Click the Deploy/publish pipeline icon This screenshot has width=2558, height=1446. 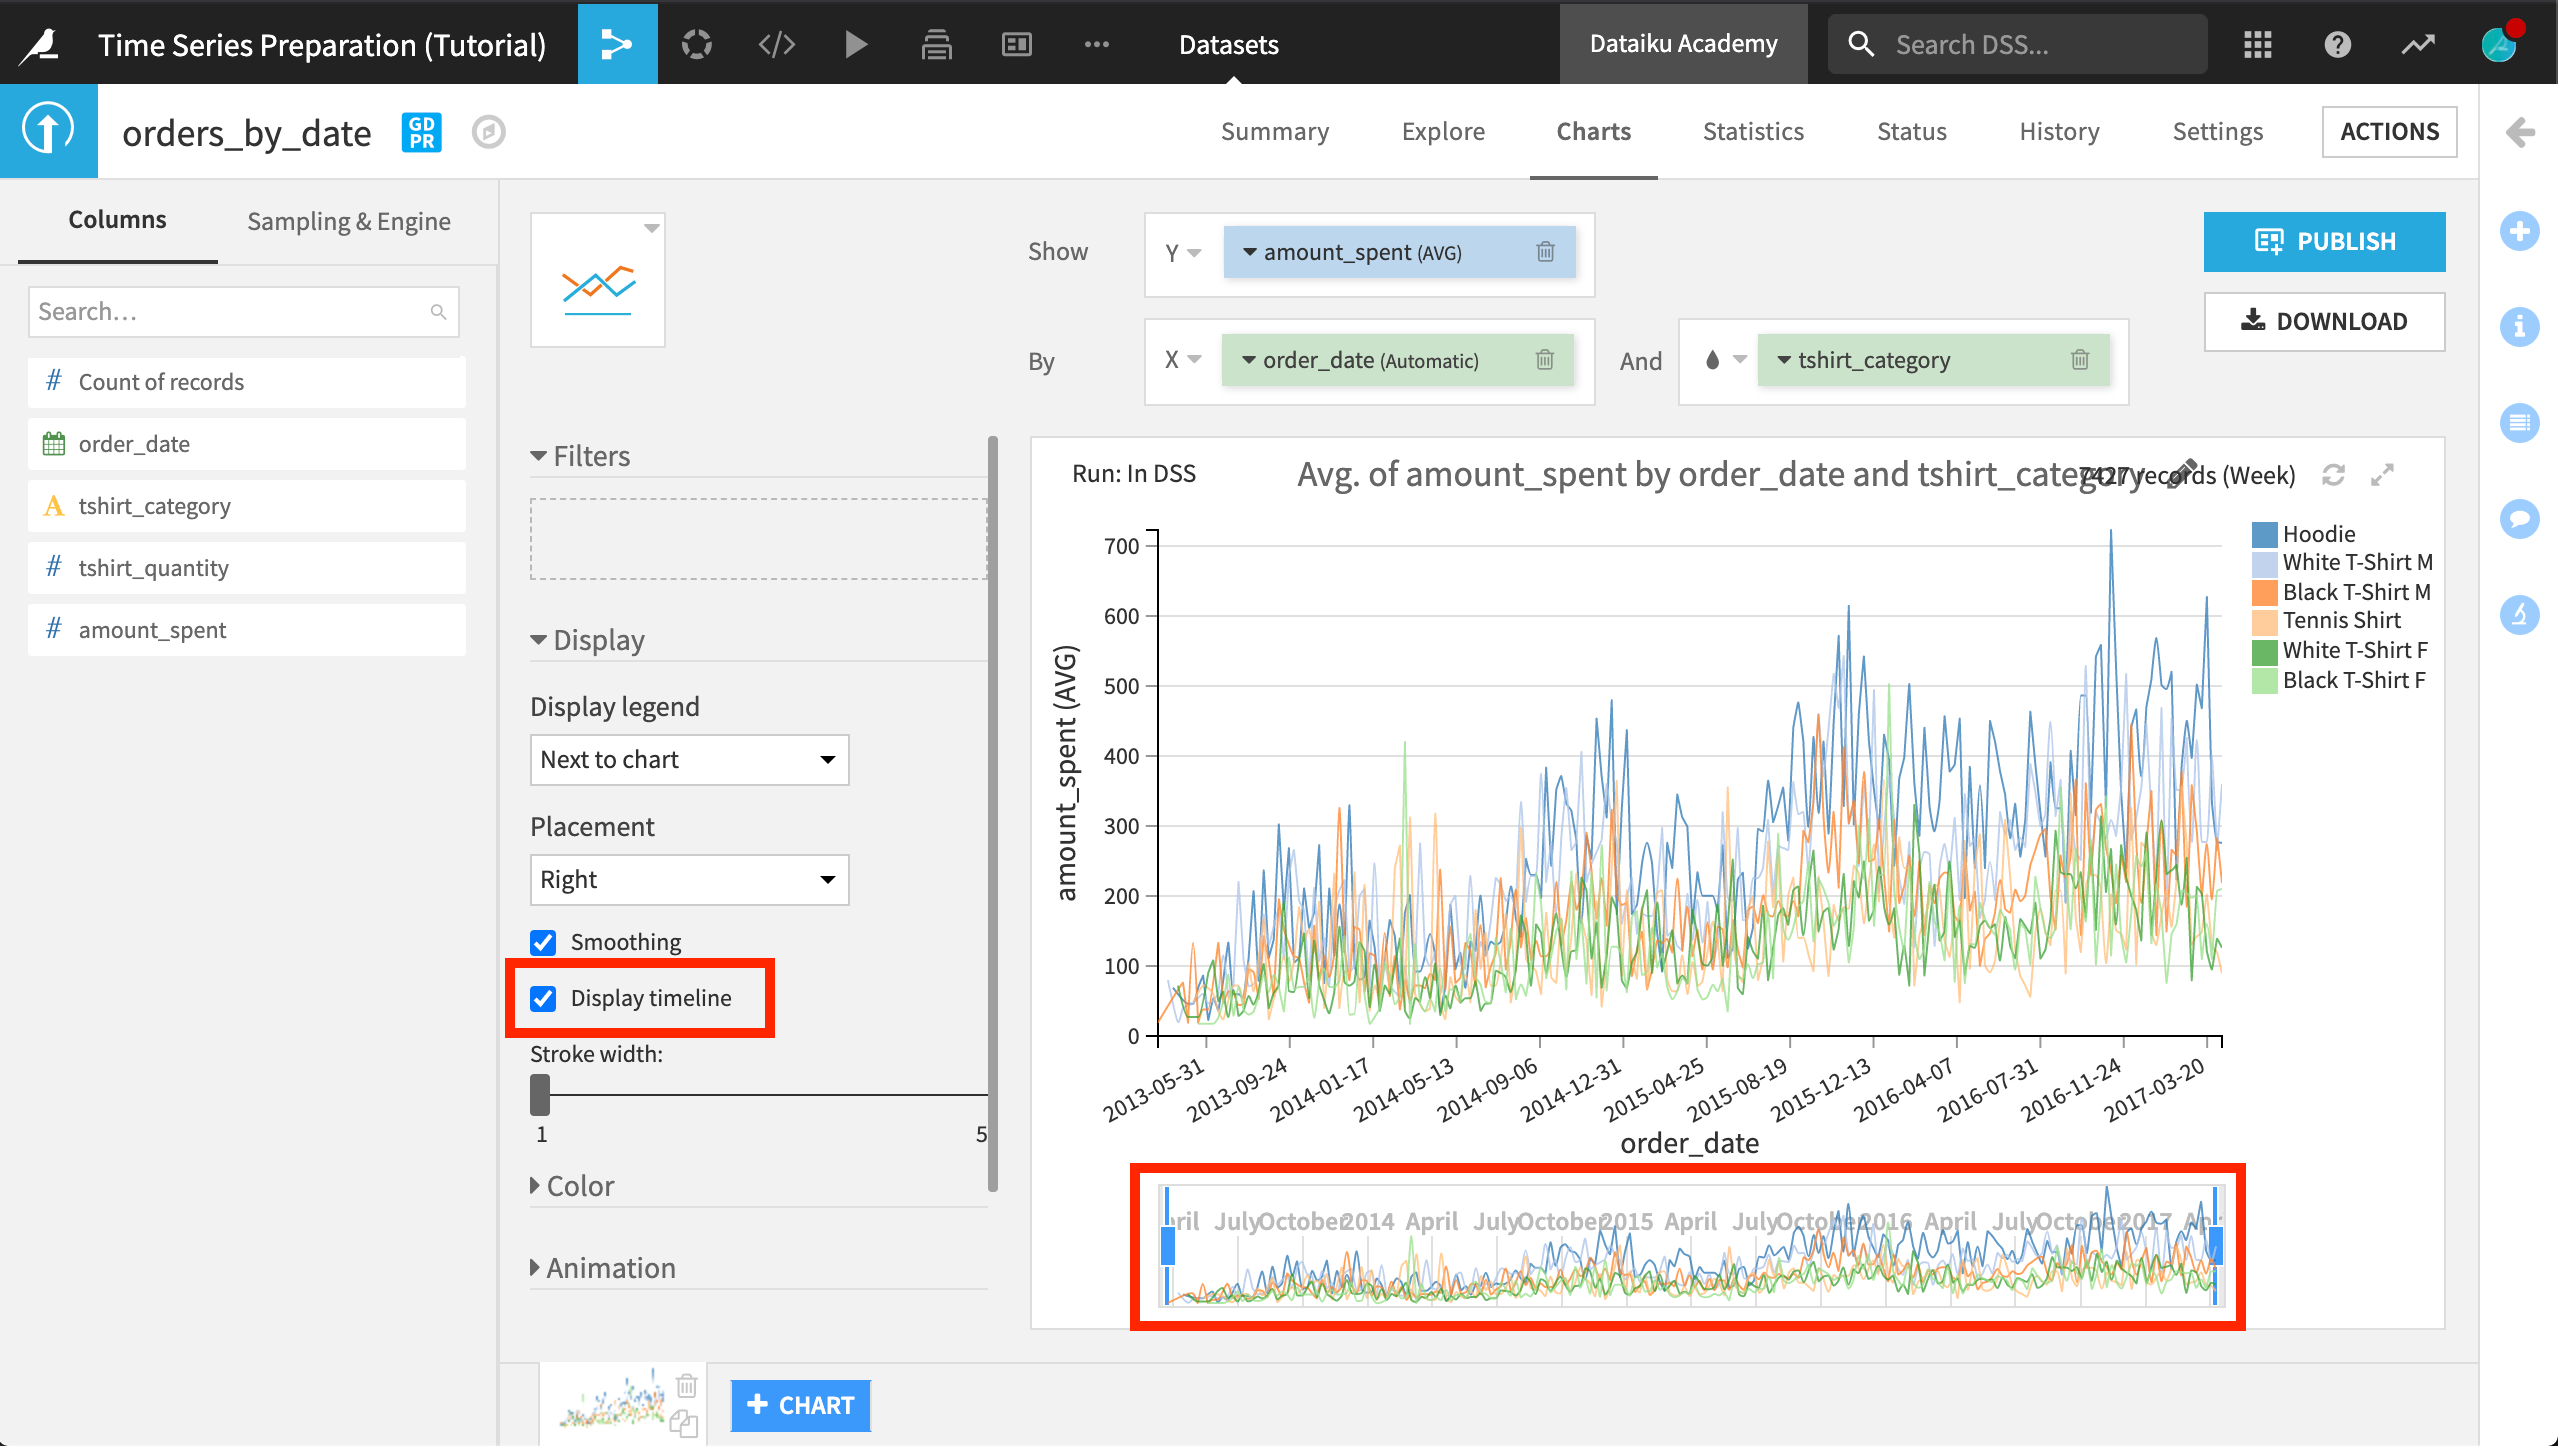pyautogui.click(x=940, y=46)
